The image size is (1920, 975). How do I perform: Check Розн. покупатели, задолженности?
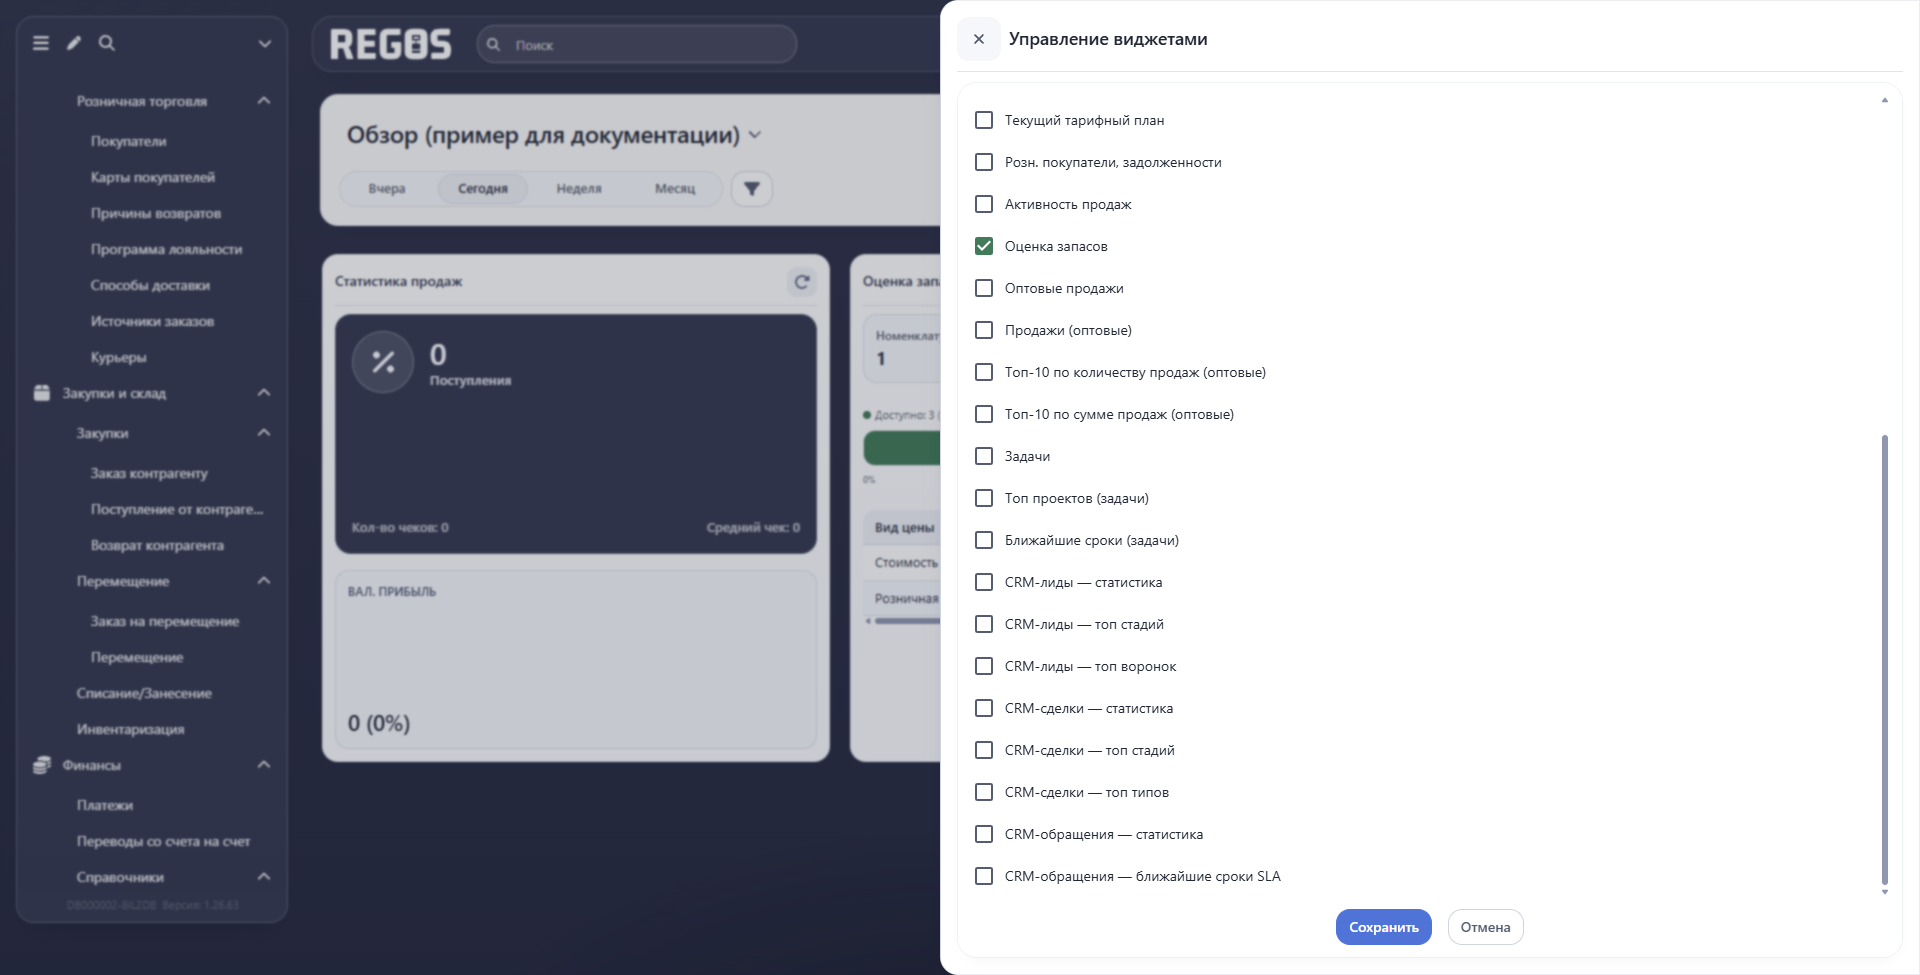point(984,162)
